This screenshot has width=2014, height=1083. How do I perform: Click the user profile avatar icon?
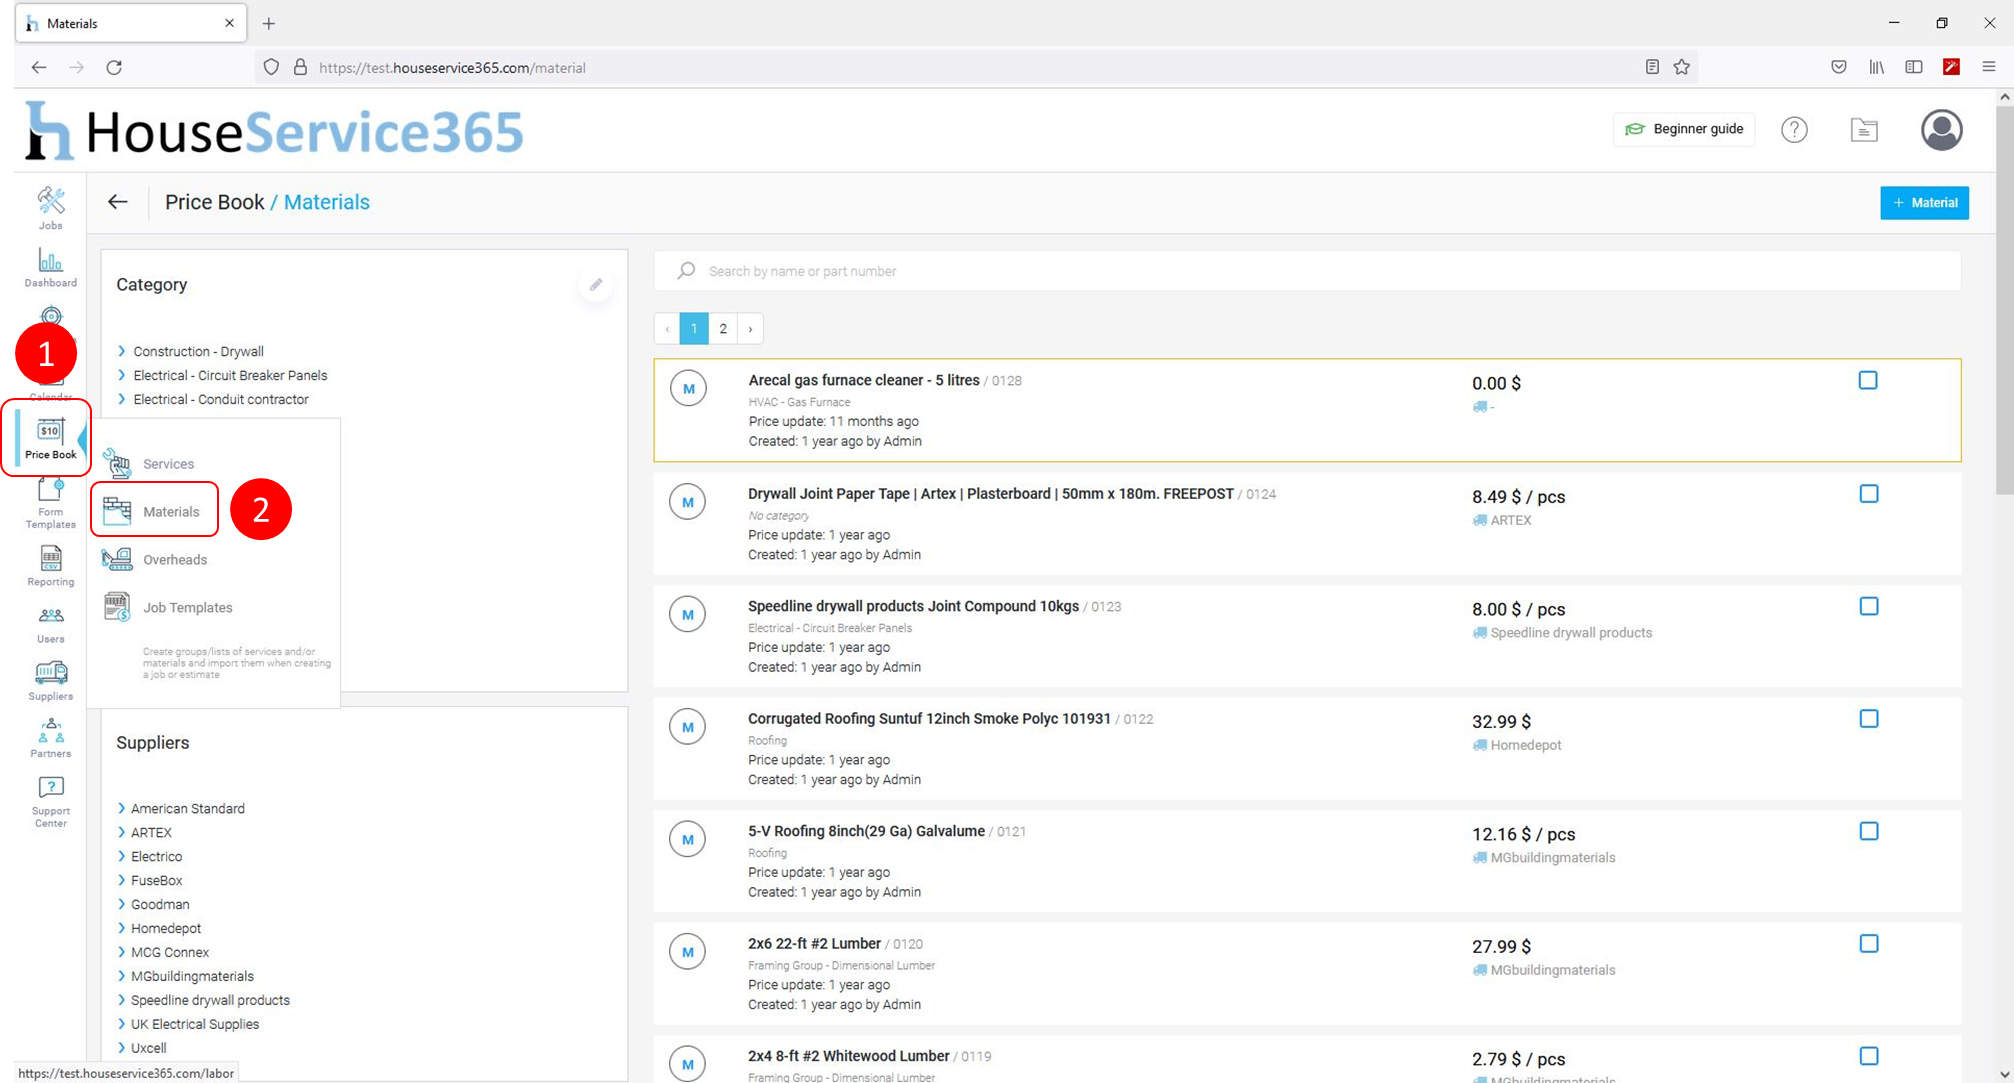(x=1941, y=130)
